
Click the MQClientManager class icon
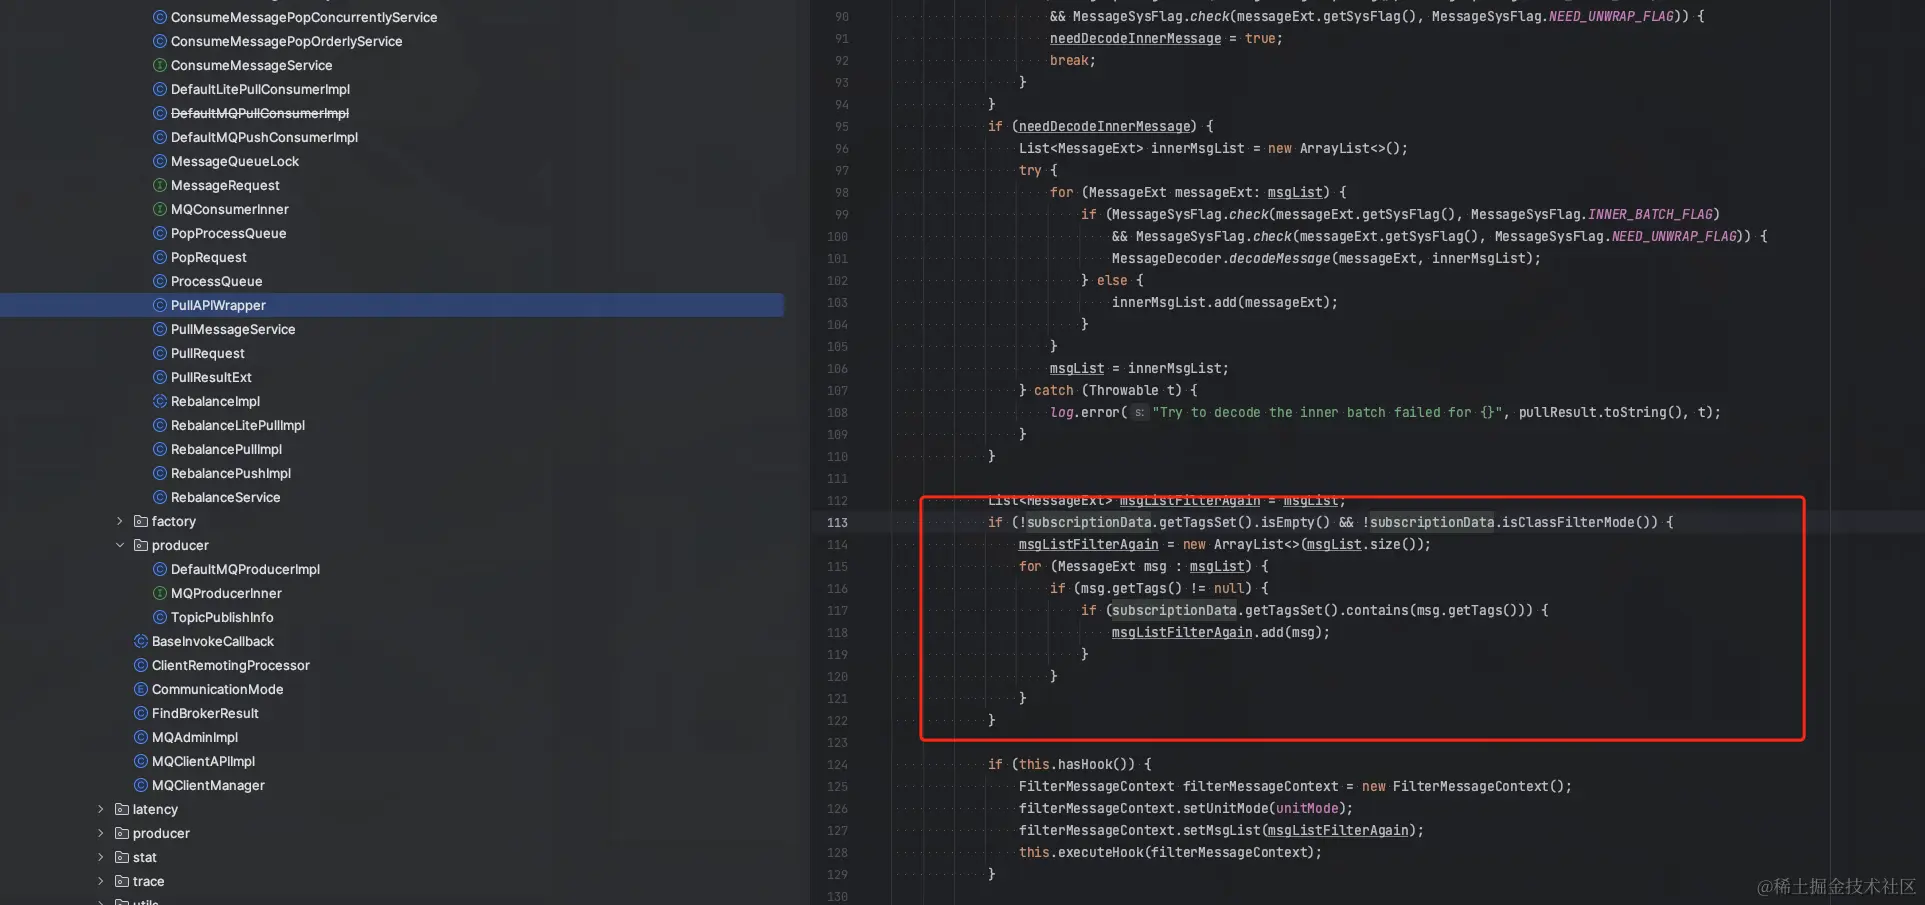pos(141,785)
